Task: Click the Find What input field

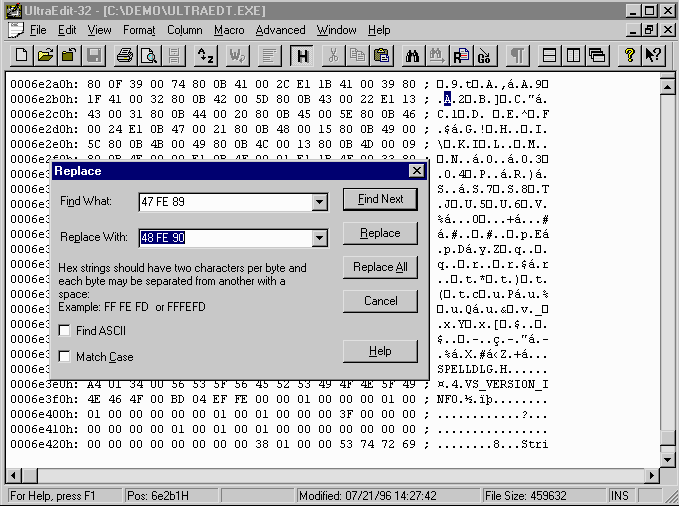Action: [x=226, y=202]
